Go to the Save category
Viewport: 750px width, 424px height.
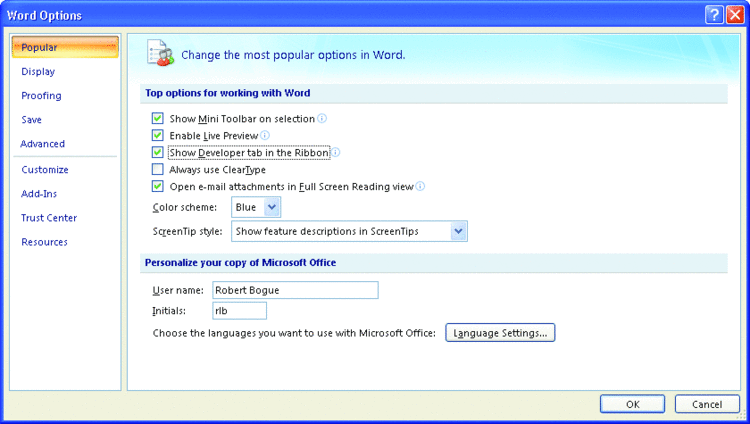coord(32,120)
